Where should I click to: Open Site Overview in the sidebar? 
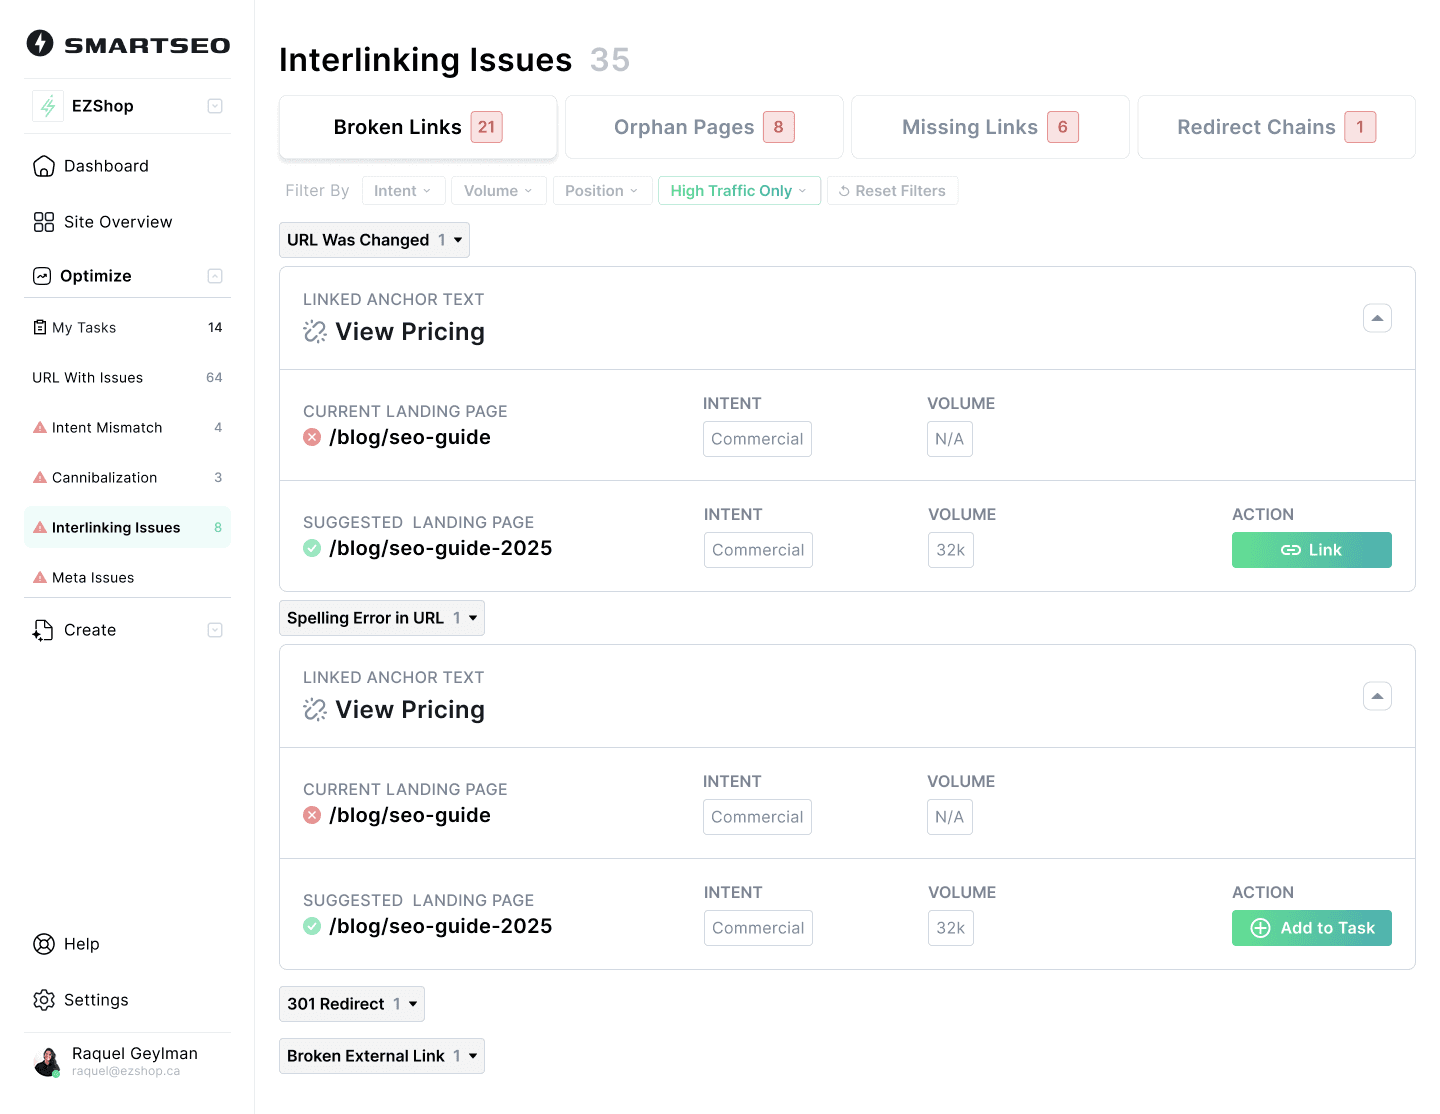pyautogui.click(x=127, y=222)
